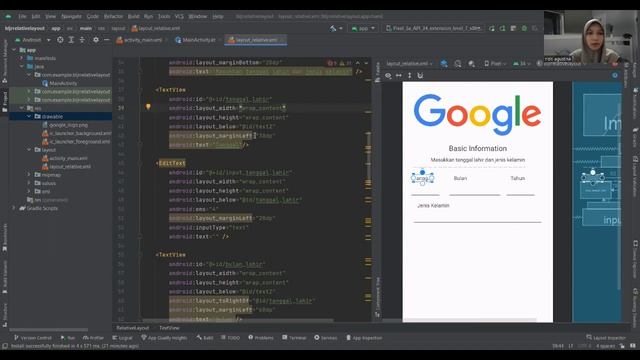Open the Pixel device selector dropdown

tap(434, 28)
